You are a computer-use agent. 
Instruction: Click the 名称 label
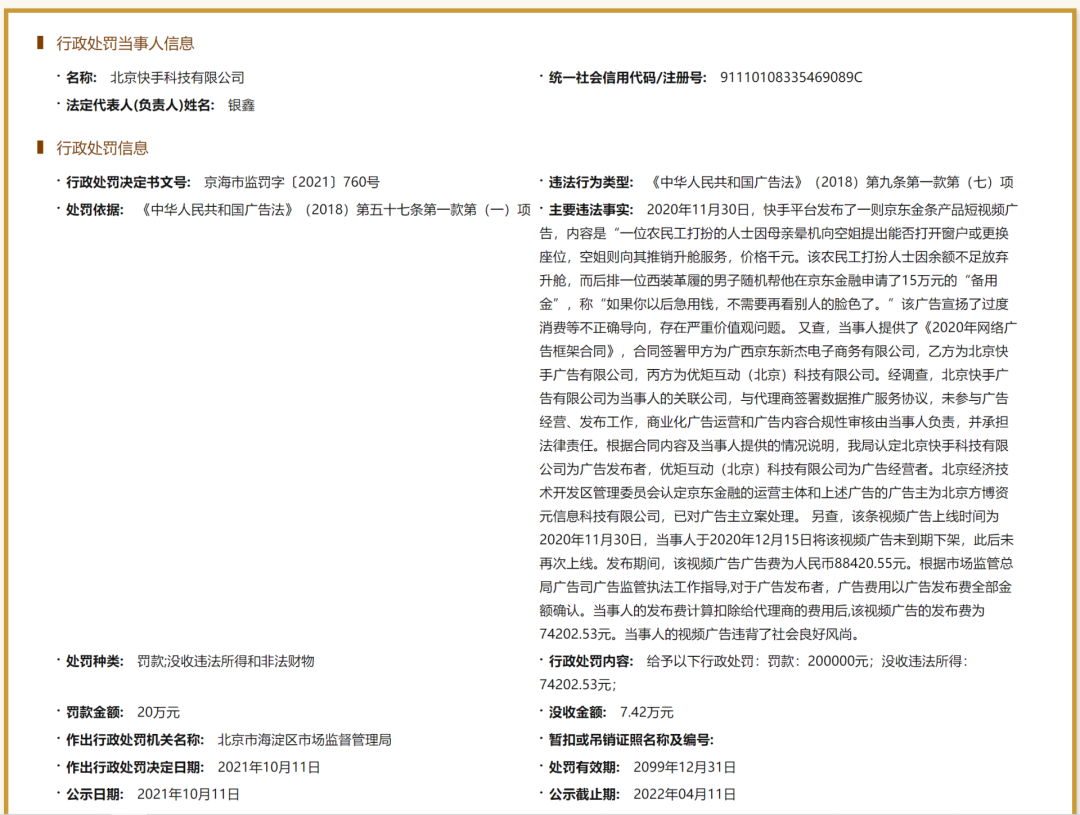pyautogui.click(x=81, y=78)
